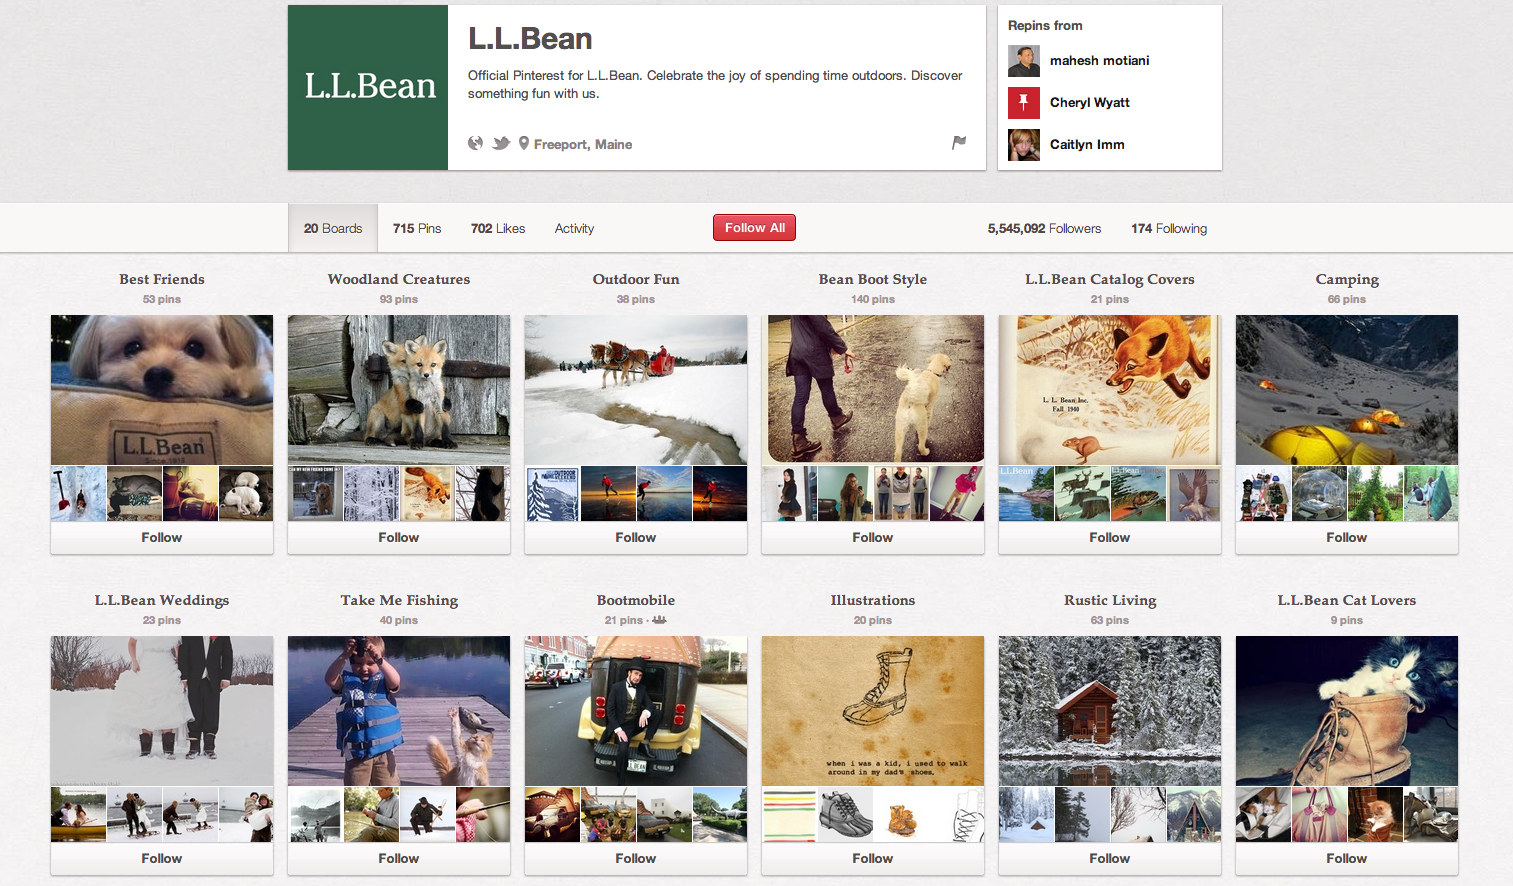Open the fox illustration cover on Catalog Covers
The image size is (1513, 886).
click(1110, 390)
